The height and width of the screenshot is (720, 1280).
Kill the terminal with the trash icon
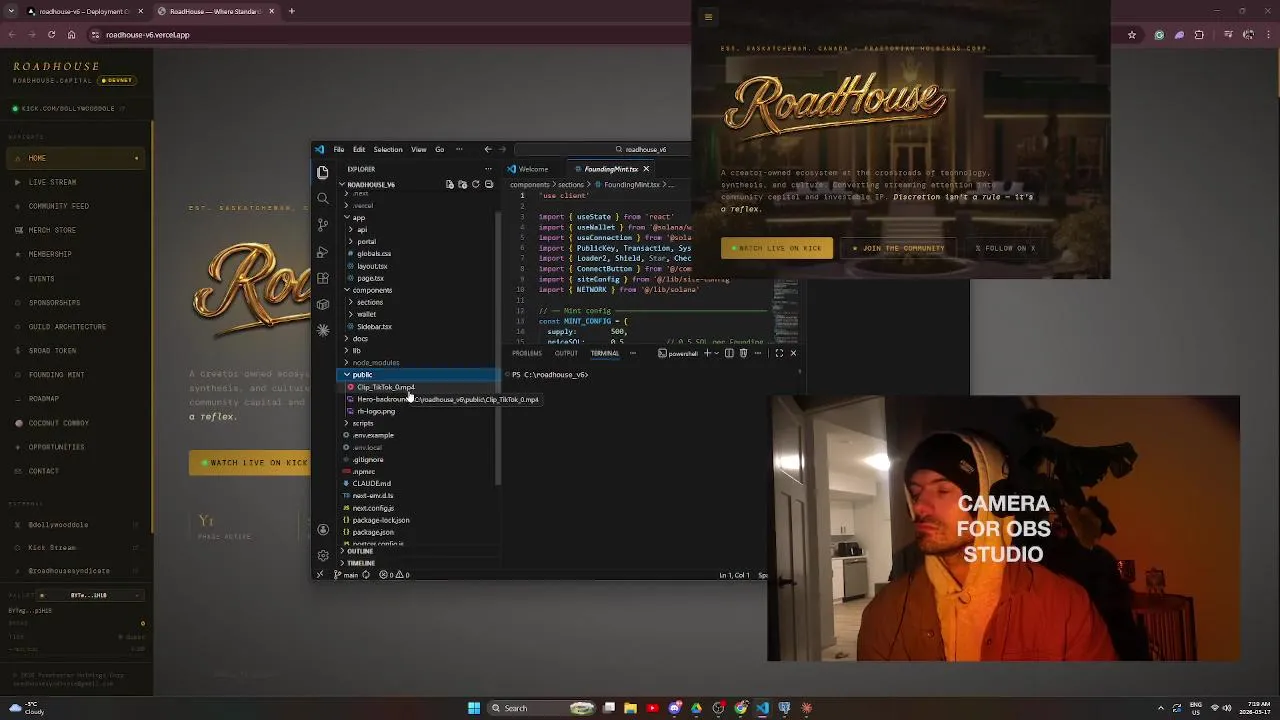743,353
